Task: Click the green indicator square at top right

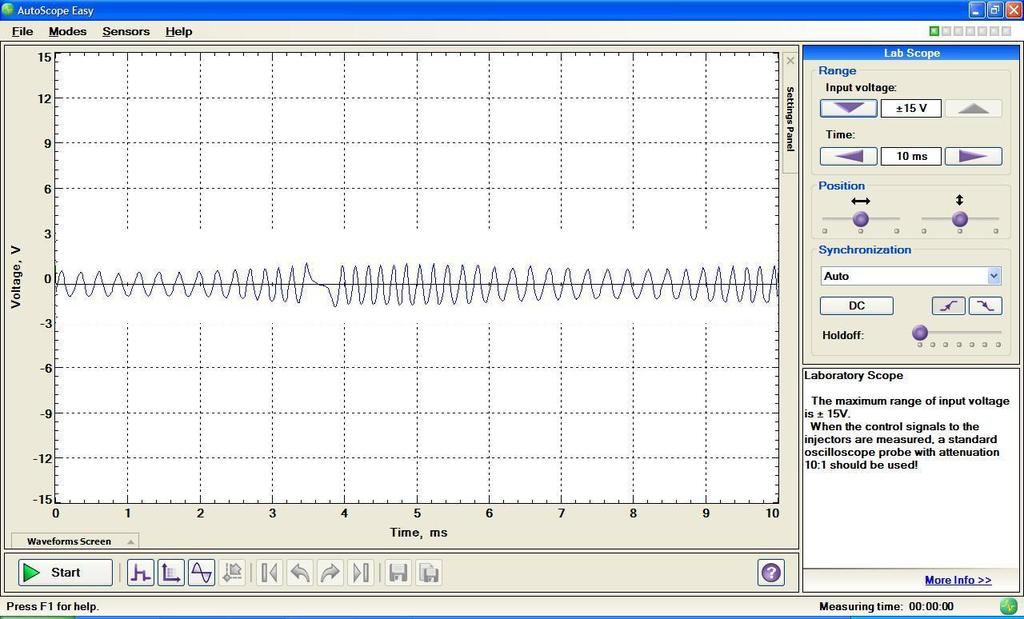Action: click(934, 31)
